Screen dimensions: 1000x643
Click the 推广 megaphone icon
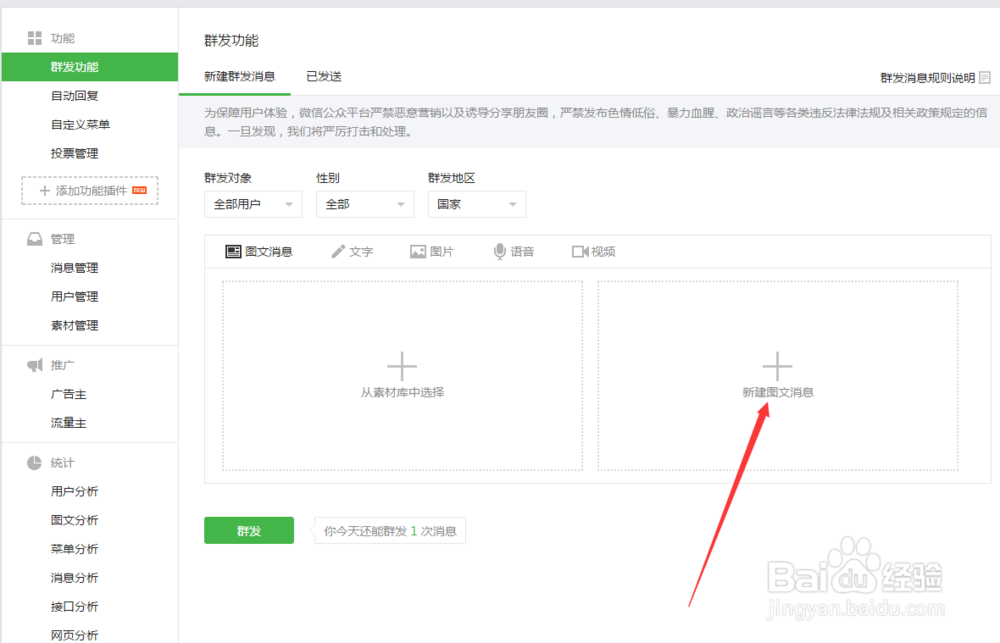tap(34, 364)
